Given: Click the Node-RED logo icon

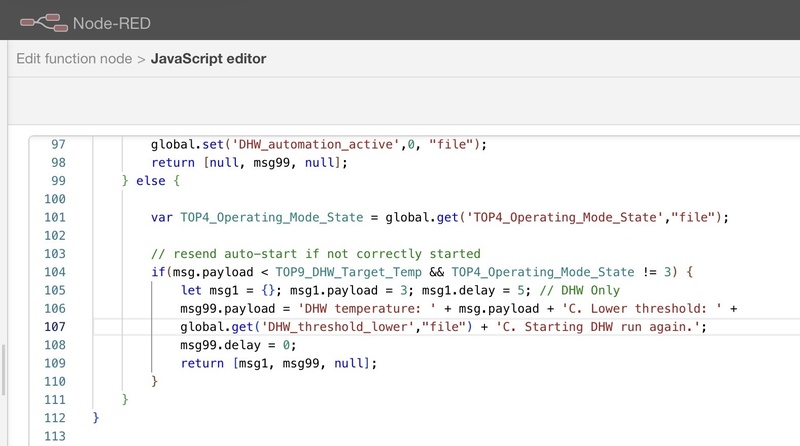Looking at the screenshot, I should pyautogui.click(x=44, y=23).
